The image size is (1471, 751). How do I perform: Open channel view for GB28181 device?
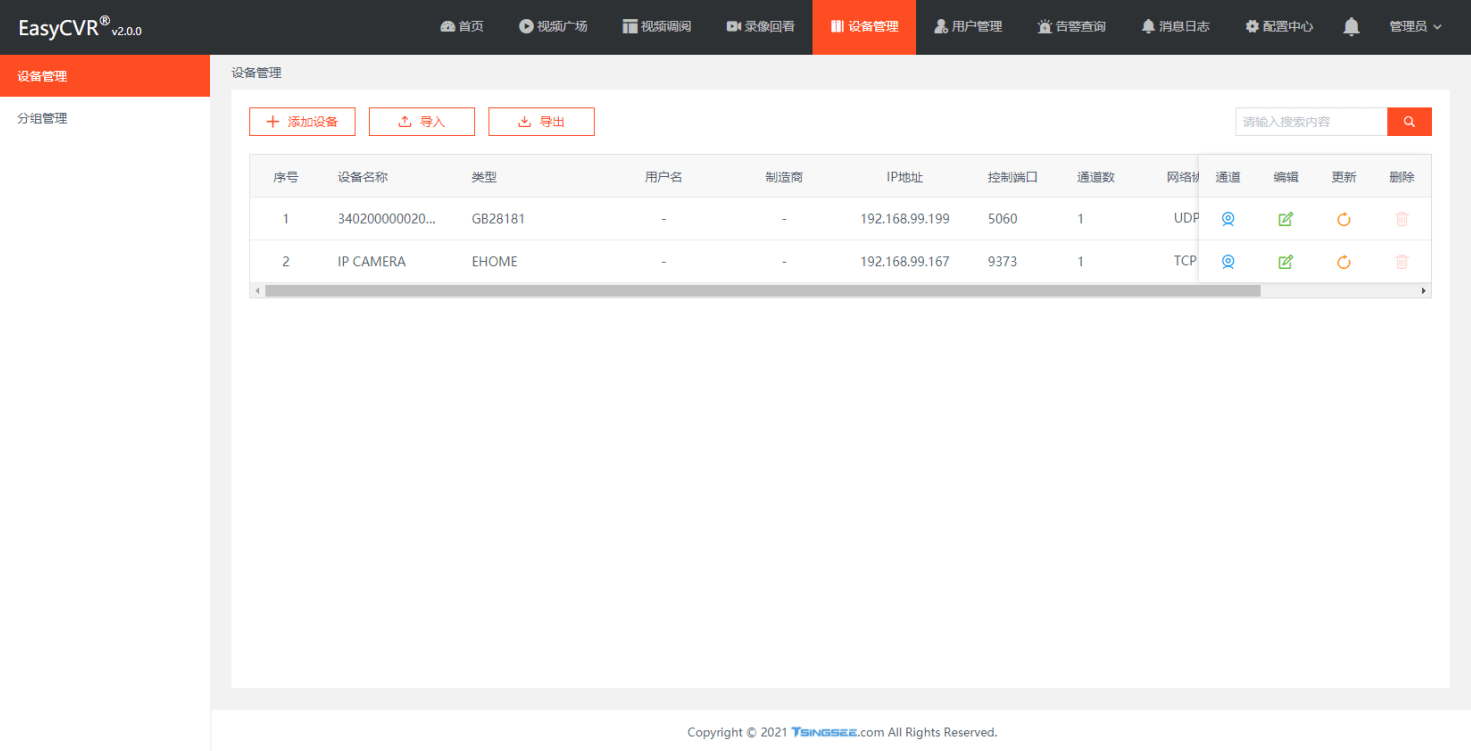(1228, 219)
